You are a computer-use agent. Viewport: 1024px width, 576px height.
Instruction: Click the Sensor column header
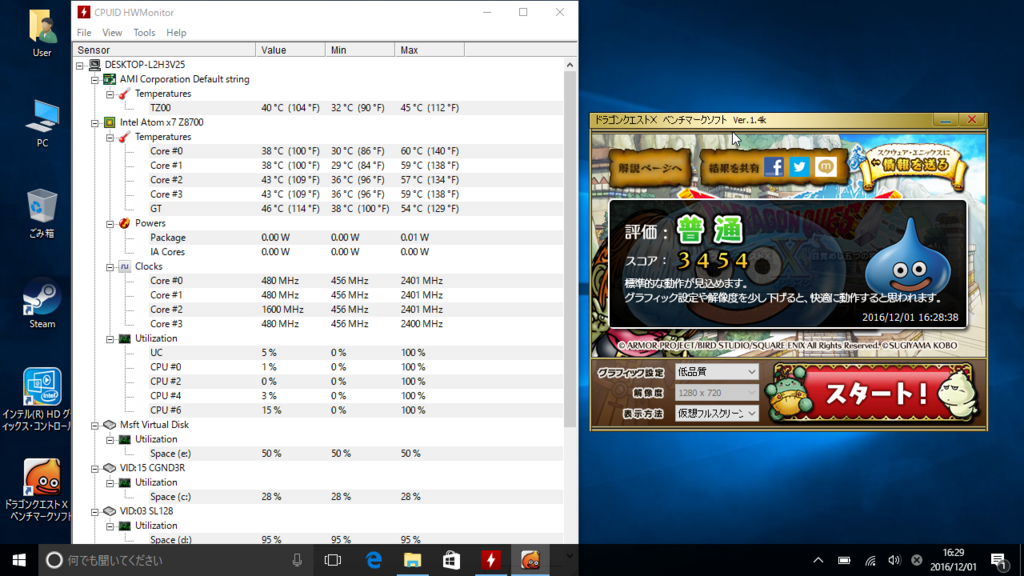(x=164, y=50)
